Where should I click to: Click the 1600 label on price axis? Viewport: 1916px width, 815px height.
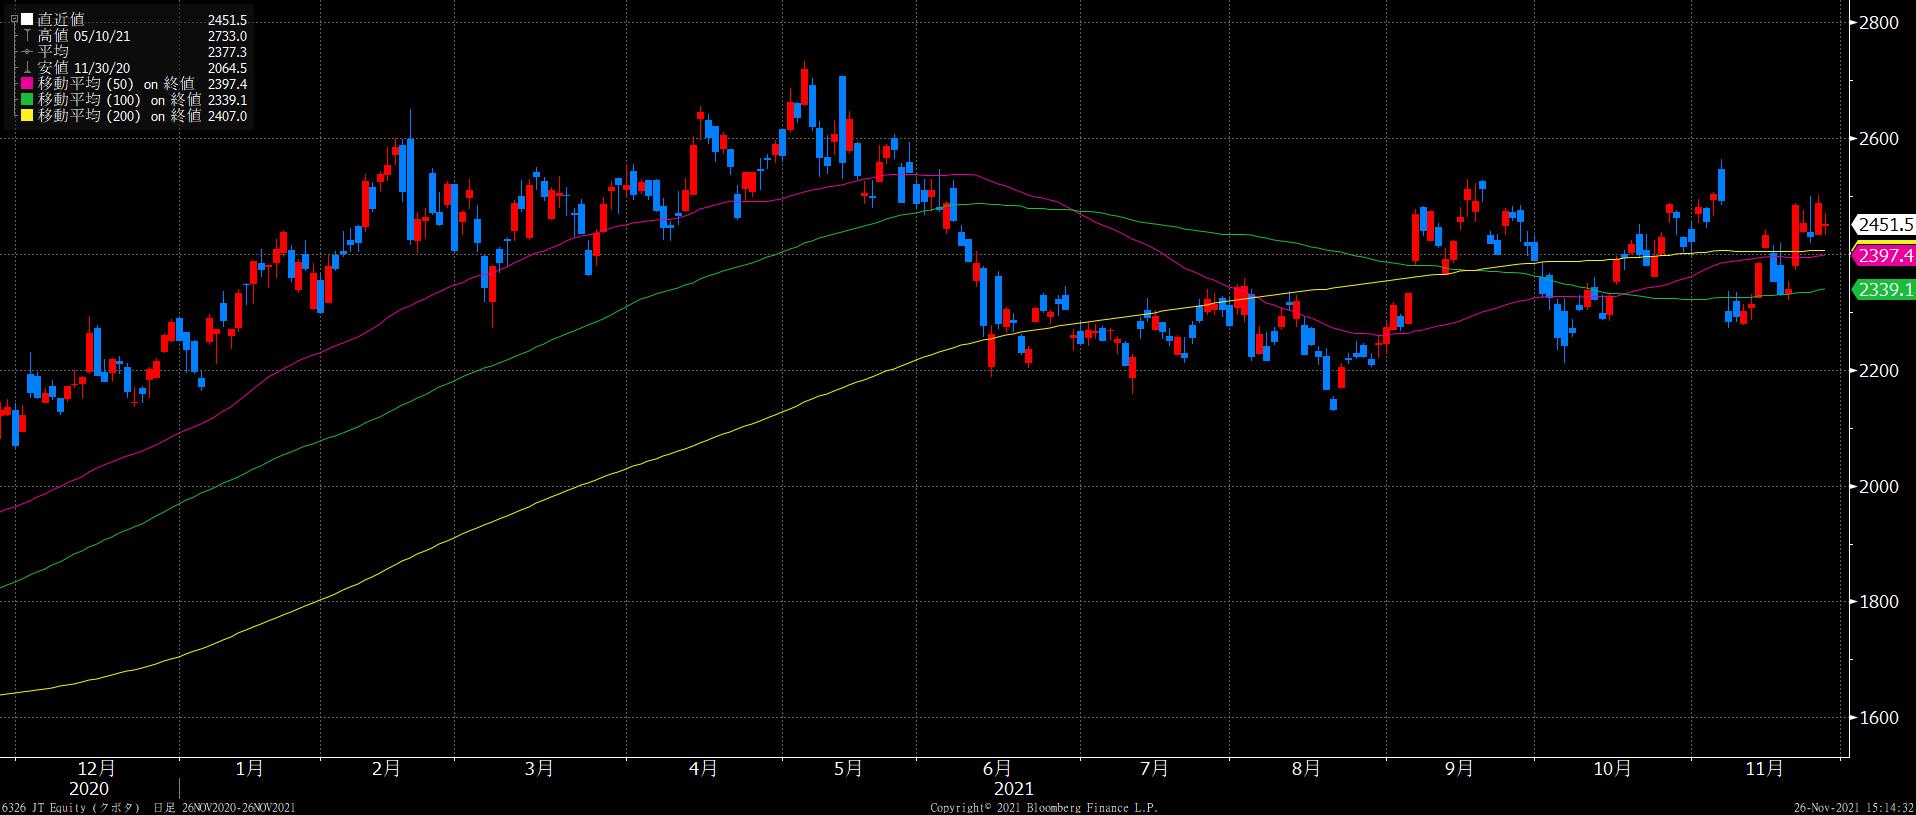[1877, 718]
